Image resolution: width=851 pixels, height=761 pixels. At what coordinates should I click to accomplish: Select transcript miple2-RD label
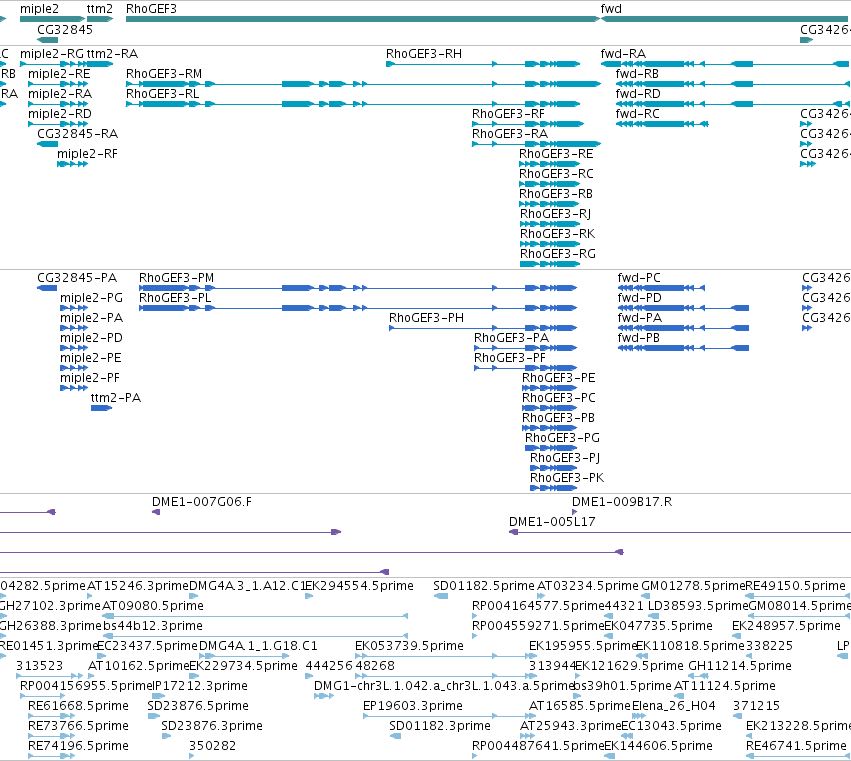coord(60,114)
